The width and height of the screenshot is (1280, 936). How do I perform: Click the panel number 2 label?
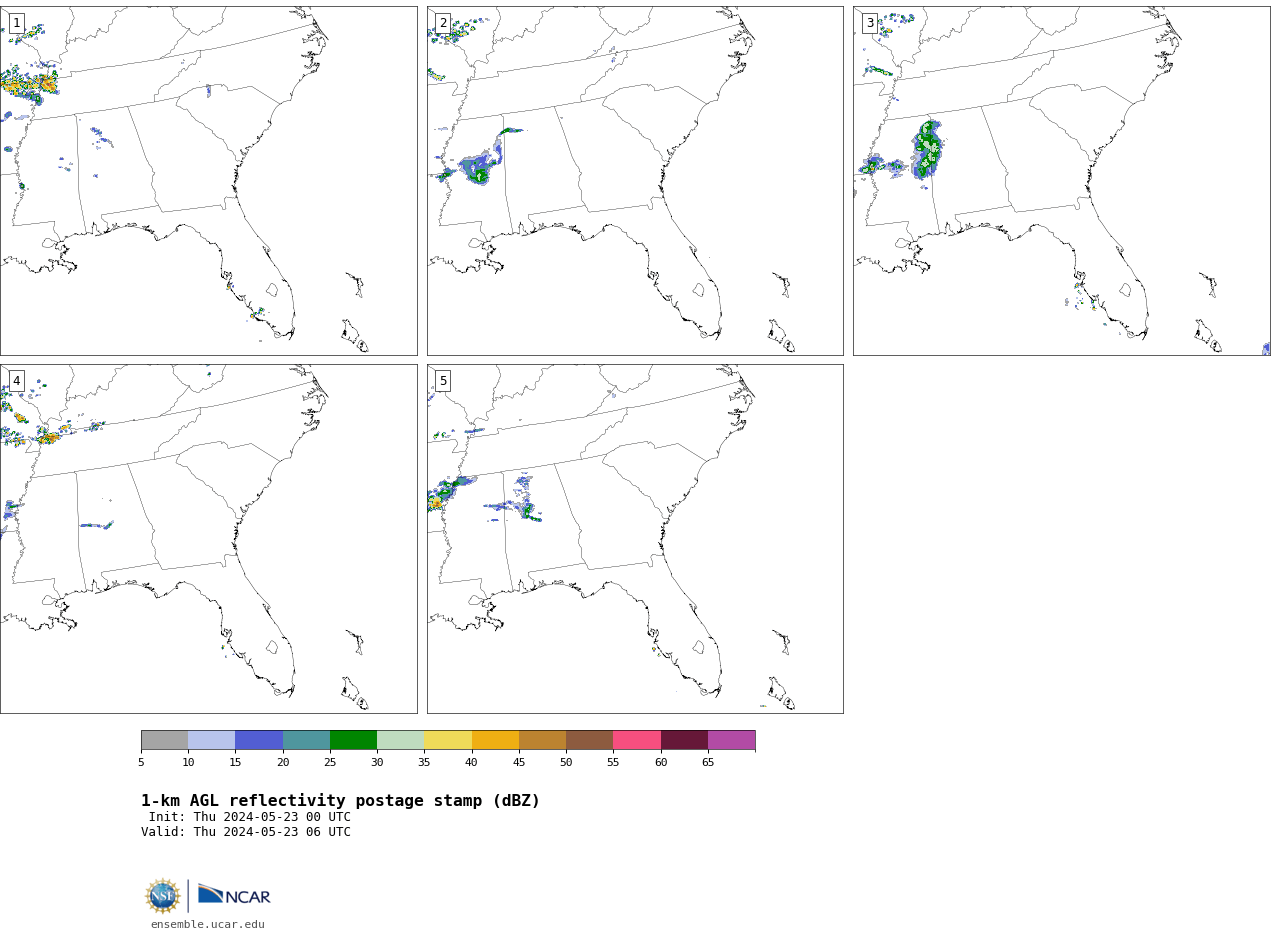pyautogui.click(x=443, y=23)
